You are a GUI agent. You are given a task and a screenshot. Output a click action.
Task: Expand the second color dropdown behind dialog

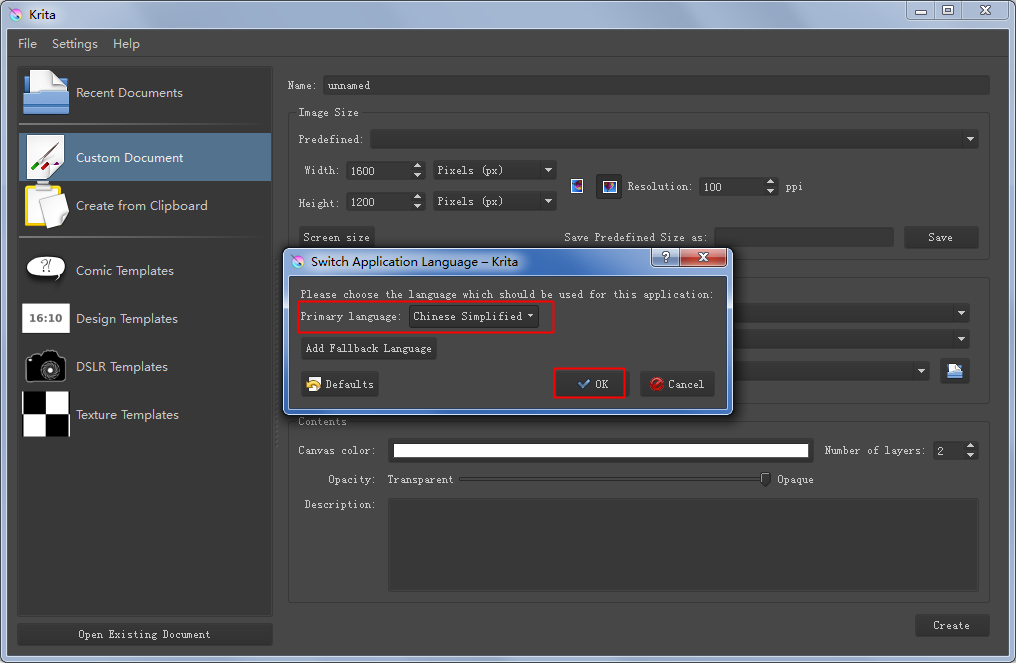click(961, 339)
